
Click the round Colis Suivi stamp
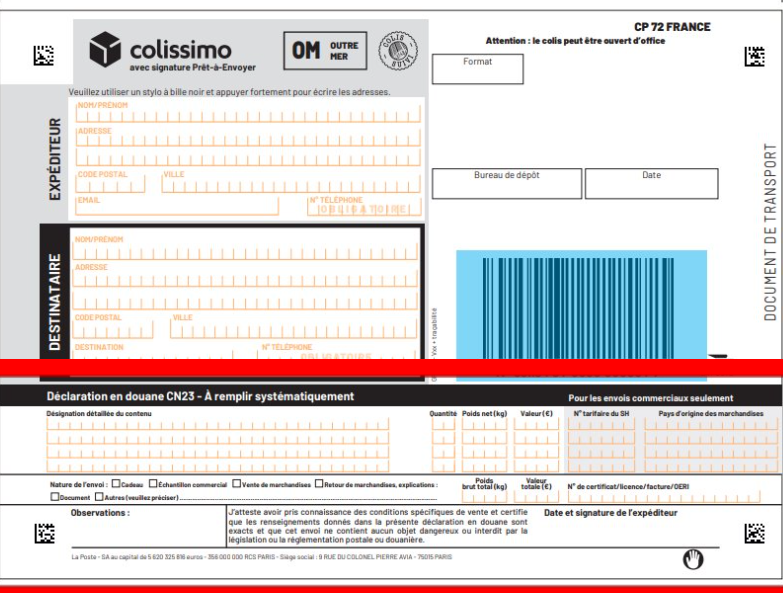tap(398, 50)
